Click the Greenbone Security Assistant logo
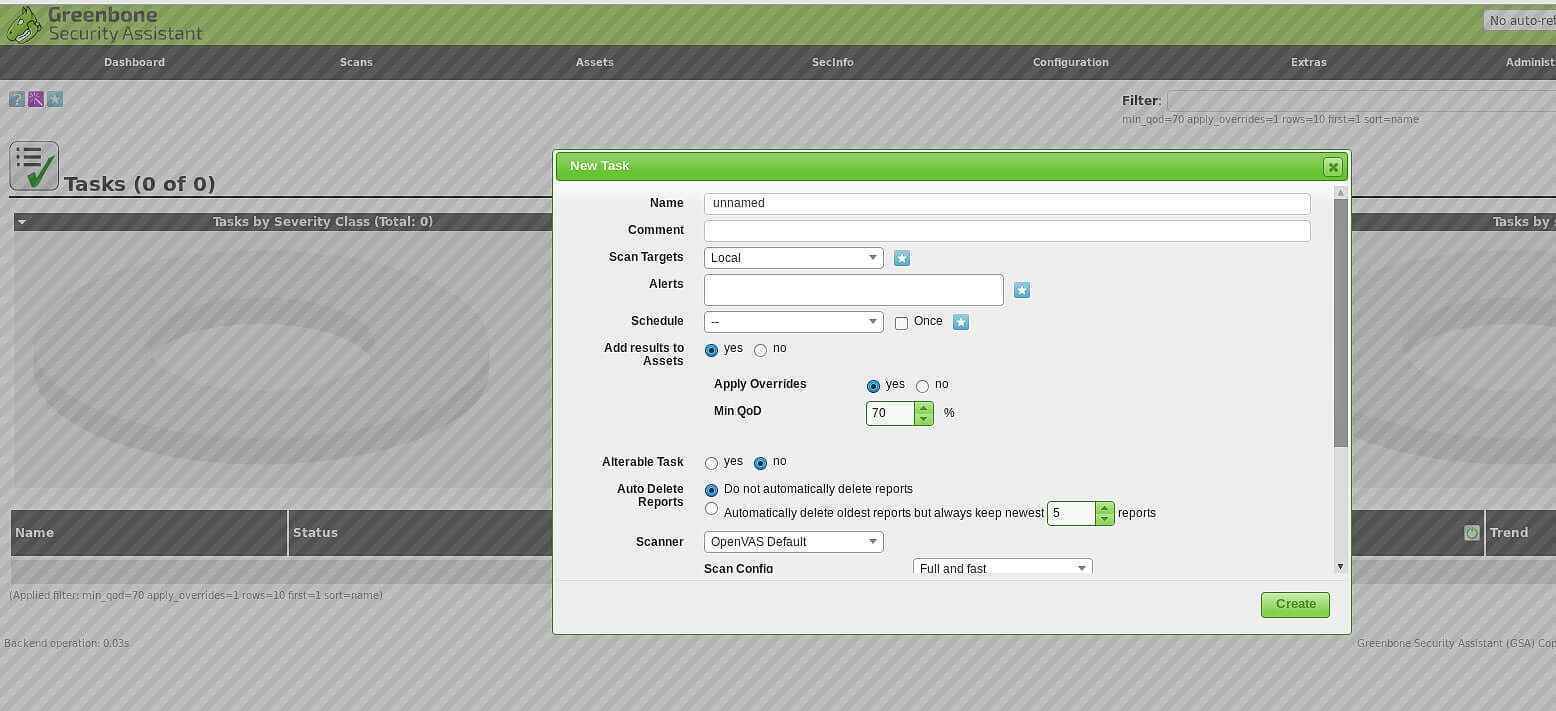 coord(104,24)
